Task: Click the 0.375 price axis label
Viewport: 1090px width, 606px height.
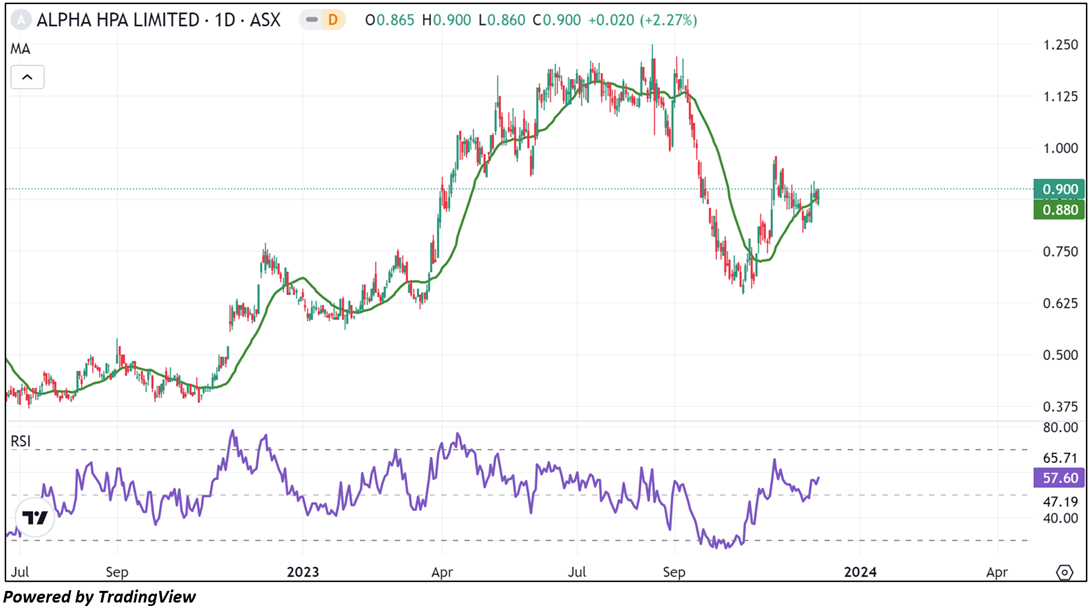Action: click(x=1060, y=407)
